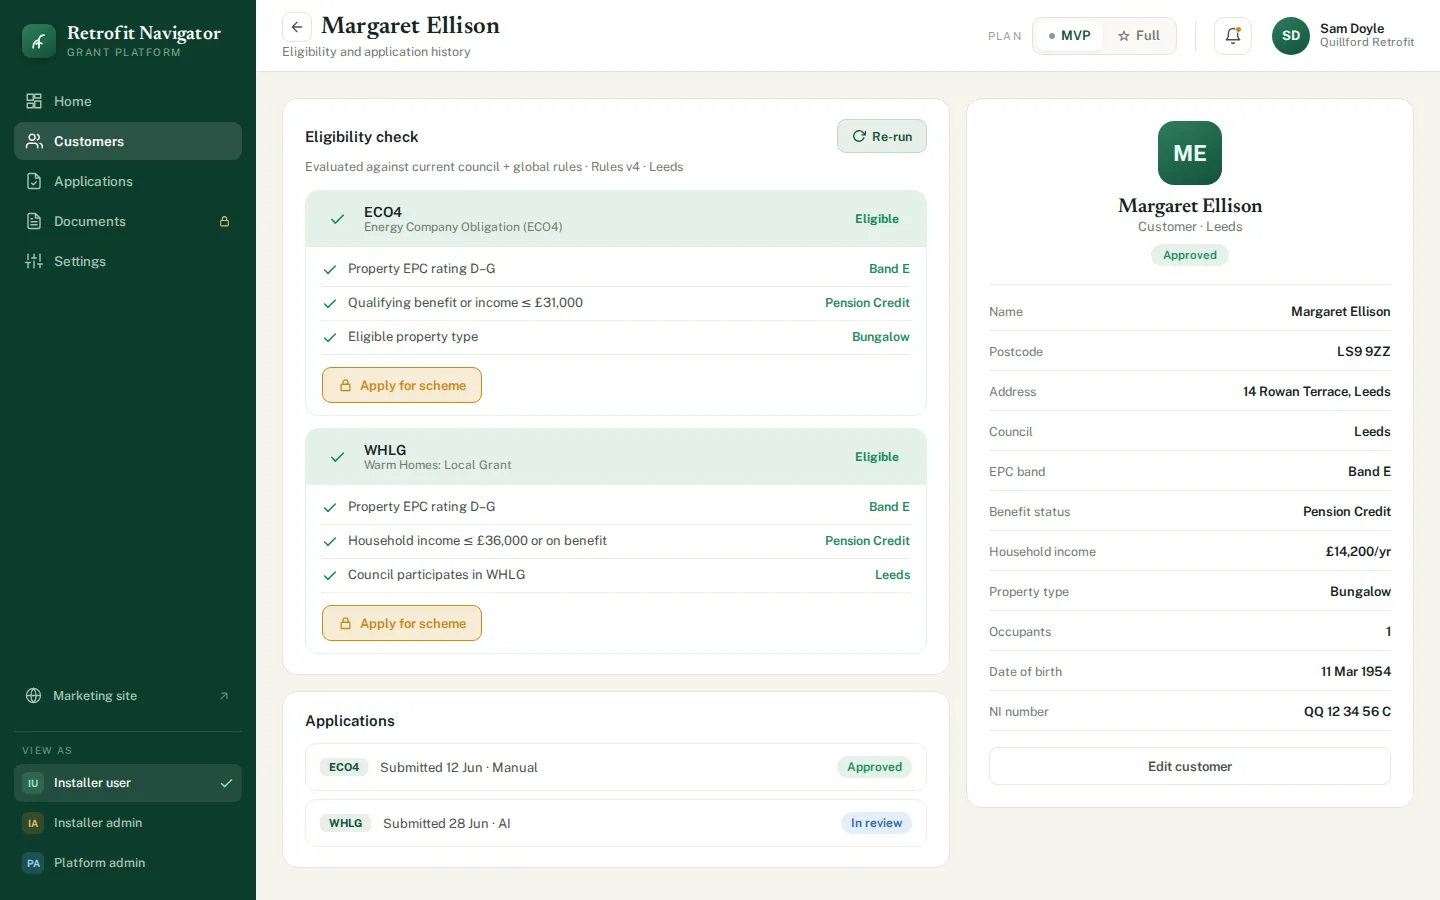Image resolution: width=1440 pixels, height=900 pixels.
Task: Click the ME customer avatar
Action: (1190, 153)
